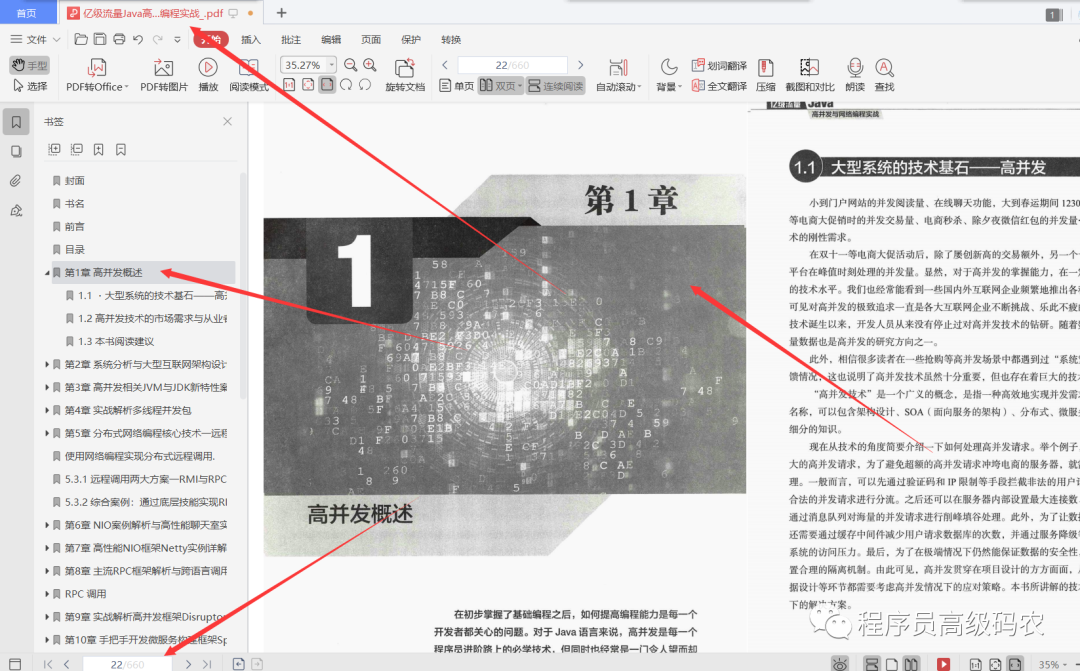Open a file with the folder icon
This screenshot has height=671, width=1080.
[x=81, y=39]
